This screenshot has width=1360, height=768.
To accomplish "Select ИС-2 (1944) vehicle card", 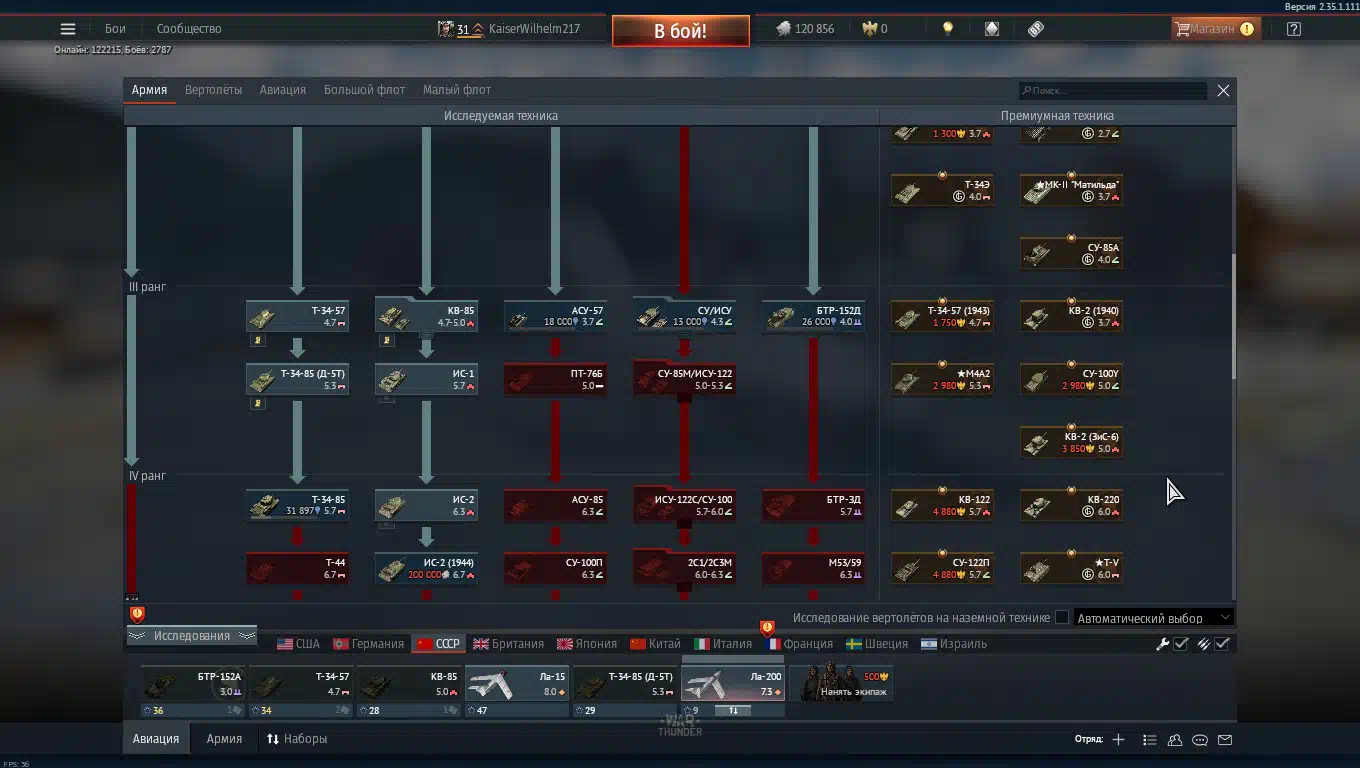I will pos(427,568).
